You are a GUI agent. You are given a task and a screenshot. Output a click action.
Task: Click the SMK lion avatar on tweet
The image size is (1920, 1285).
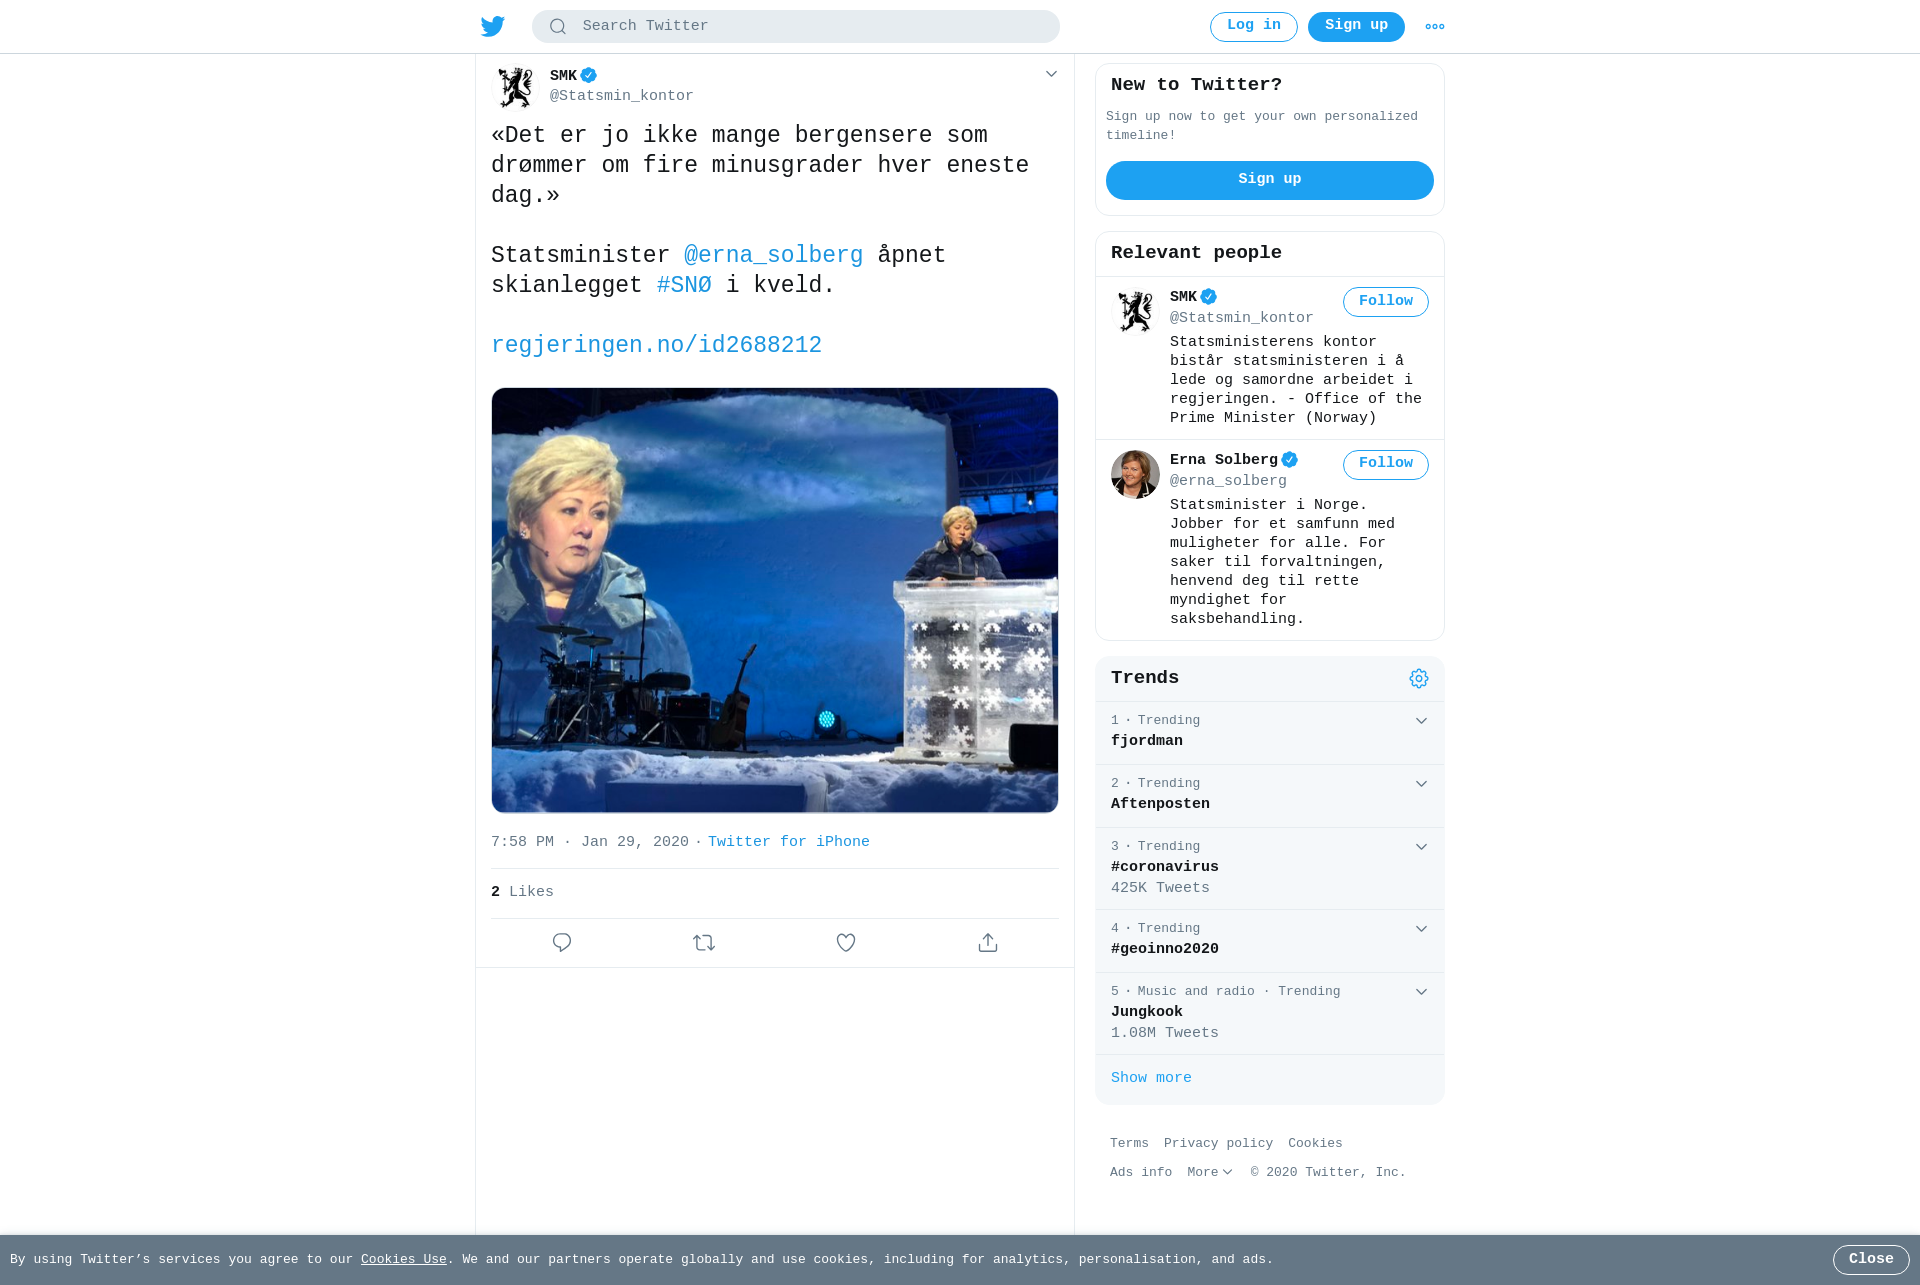click(x=516, y=87)
